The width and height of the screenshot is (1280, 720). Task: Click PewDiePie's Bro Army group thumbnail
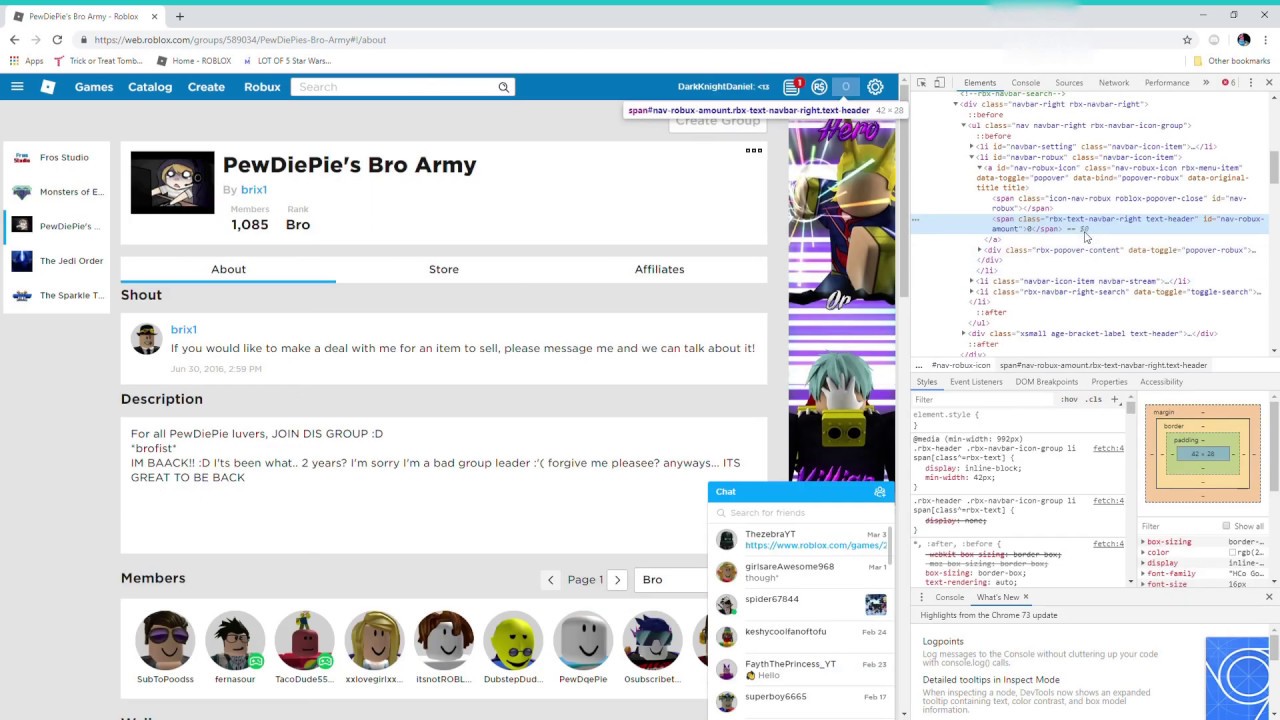point(172,182)
